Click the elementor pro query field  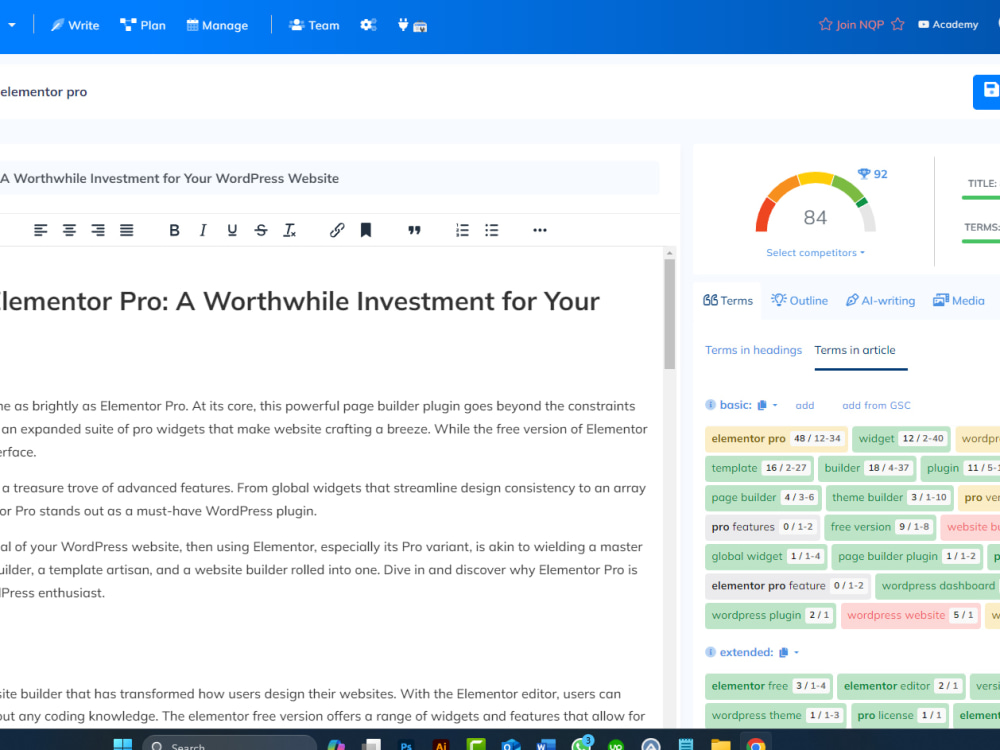coord(43,92)
